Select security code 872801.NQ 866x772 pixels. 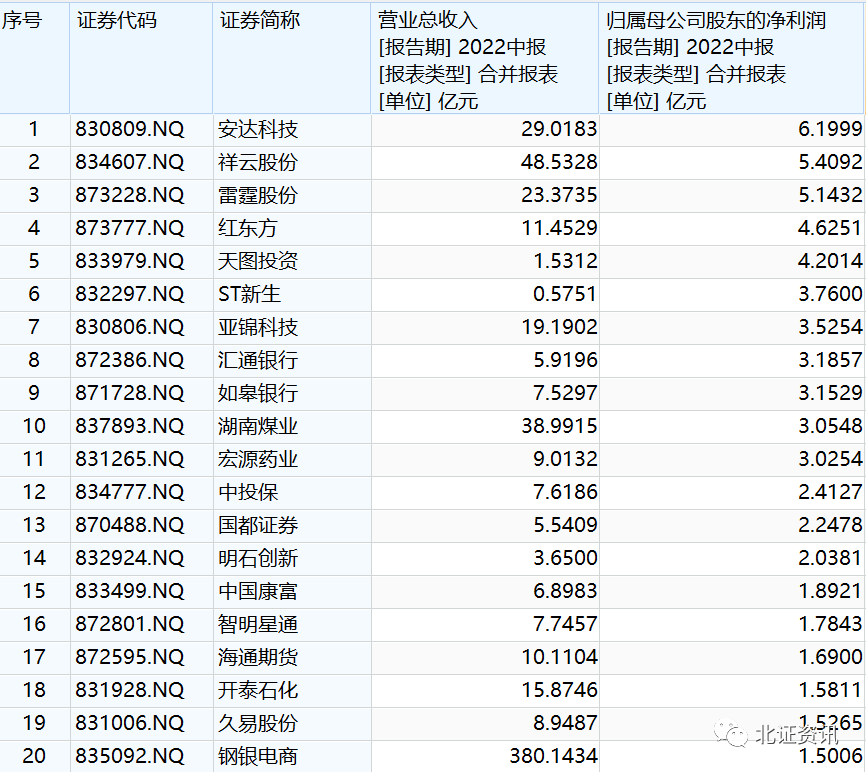(130, 625)
